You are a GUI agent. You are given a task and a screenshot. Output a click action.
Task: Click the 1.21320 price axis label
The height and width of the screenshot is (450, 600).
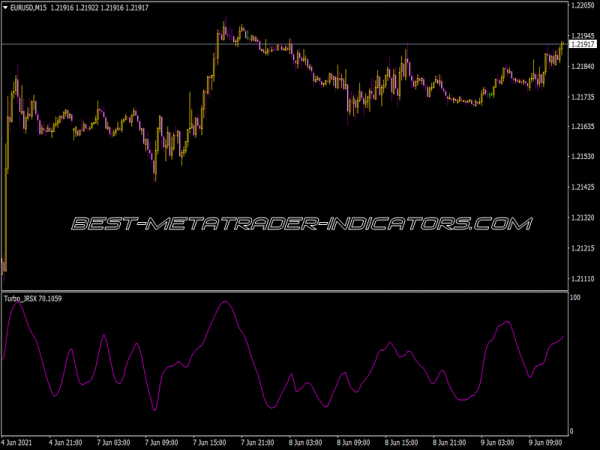coord(583,218)
